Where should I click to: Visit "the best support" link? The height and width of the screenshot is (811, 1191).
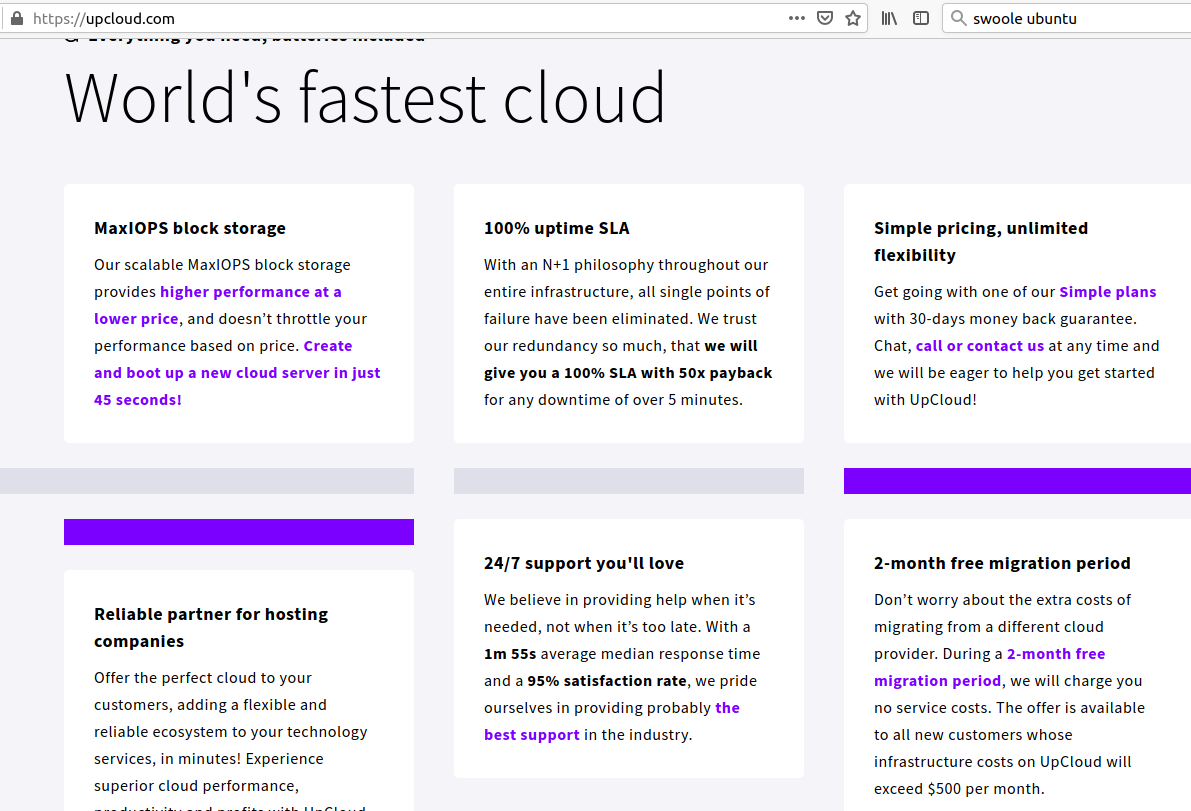tap(532, 735)
